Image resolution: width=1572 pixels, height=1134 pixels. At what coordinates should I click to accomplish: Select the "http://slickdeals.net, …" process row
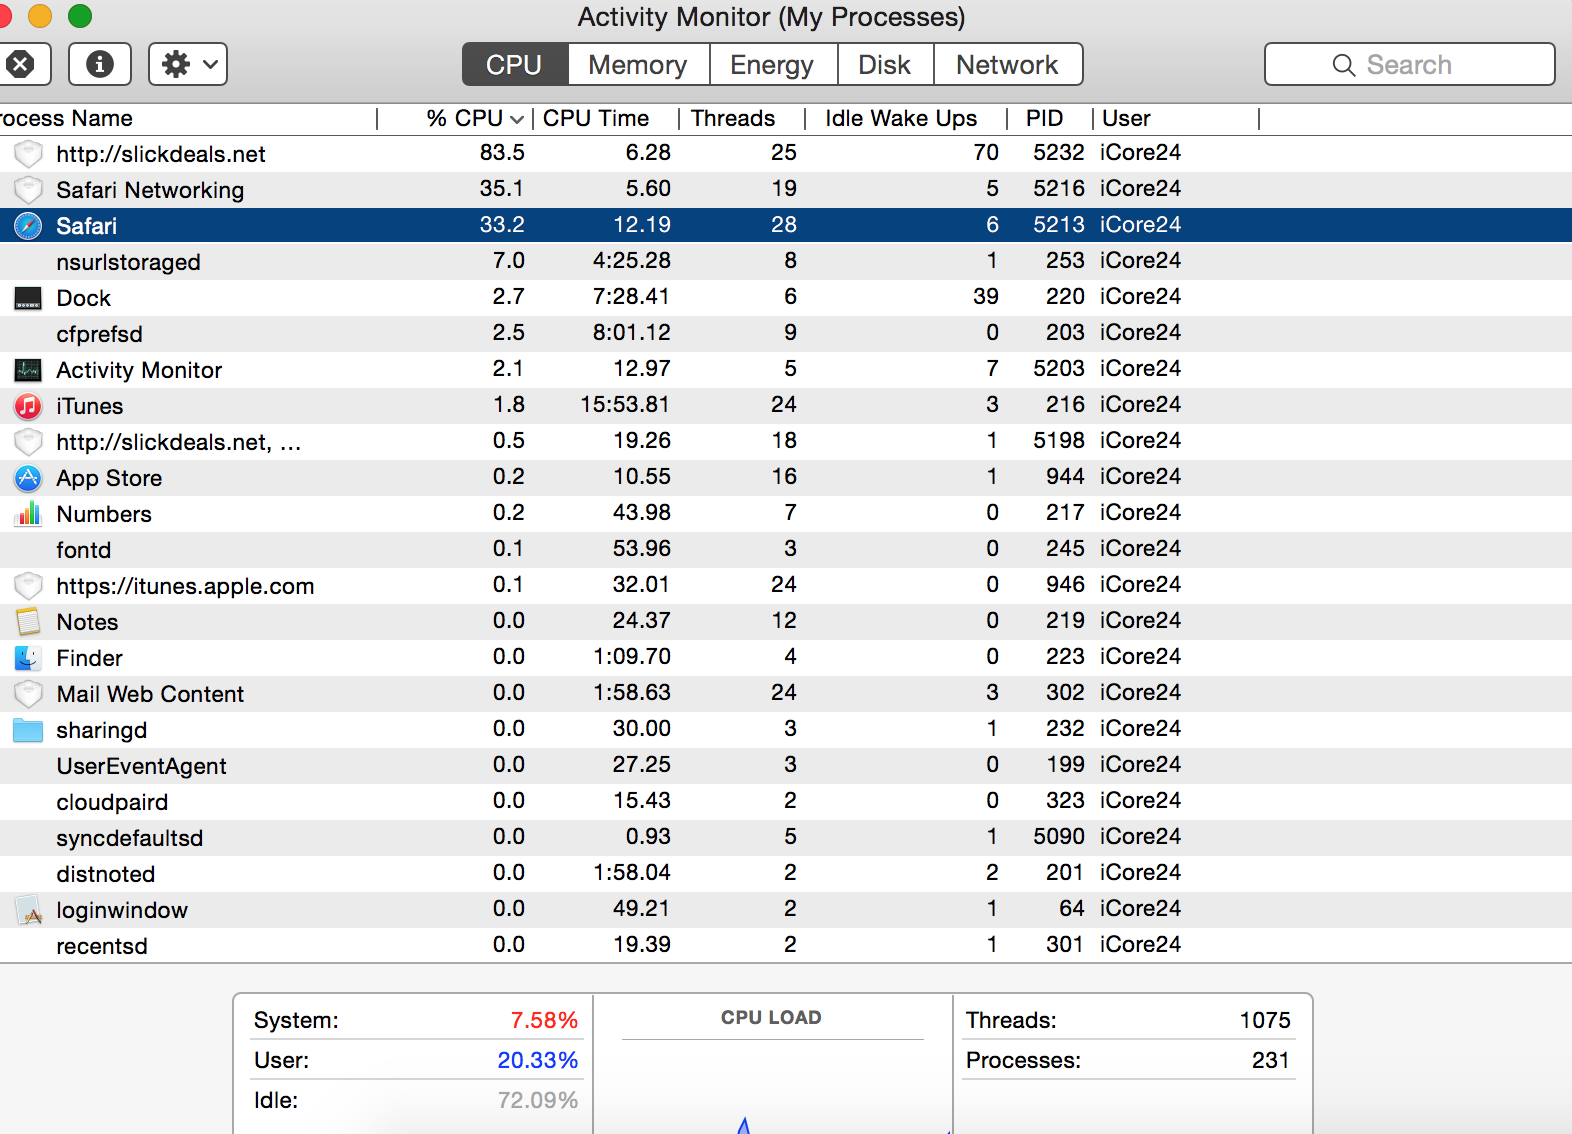[x=786, y=442]
